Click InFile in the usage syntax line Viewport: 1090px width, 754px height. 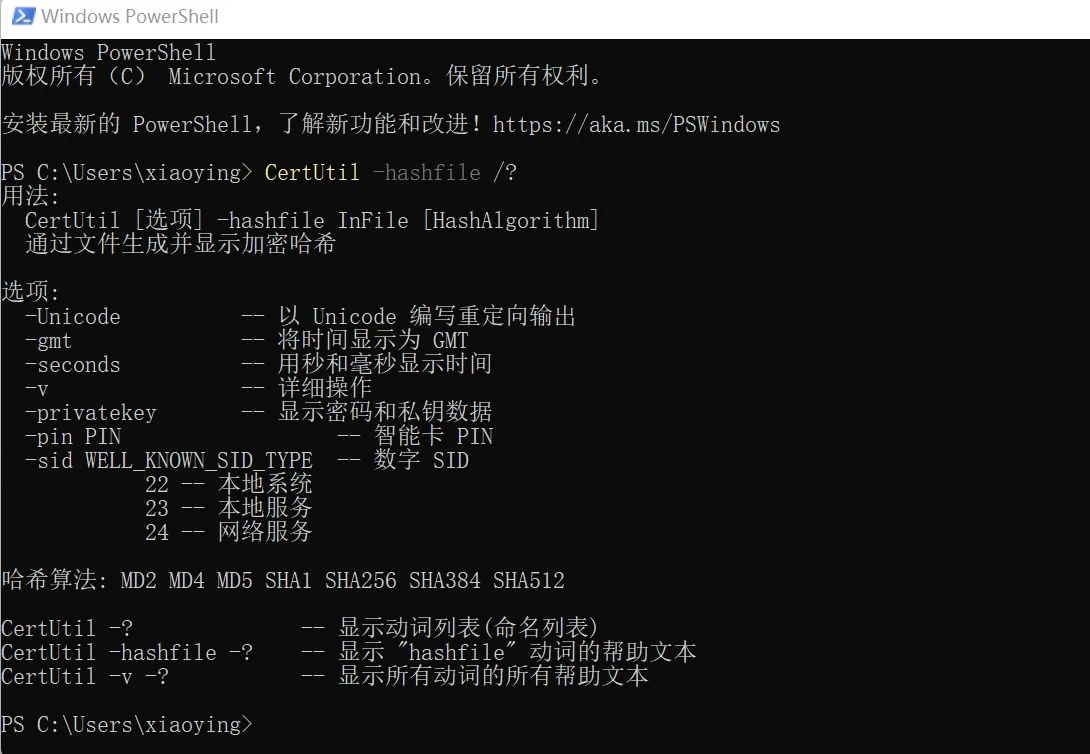point(372,221)
